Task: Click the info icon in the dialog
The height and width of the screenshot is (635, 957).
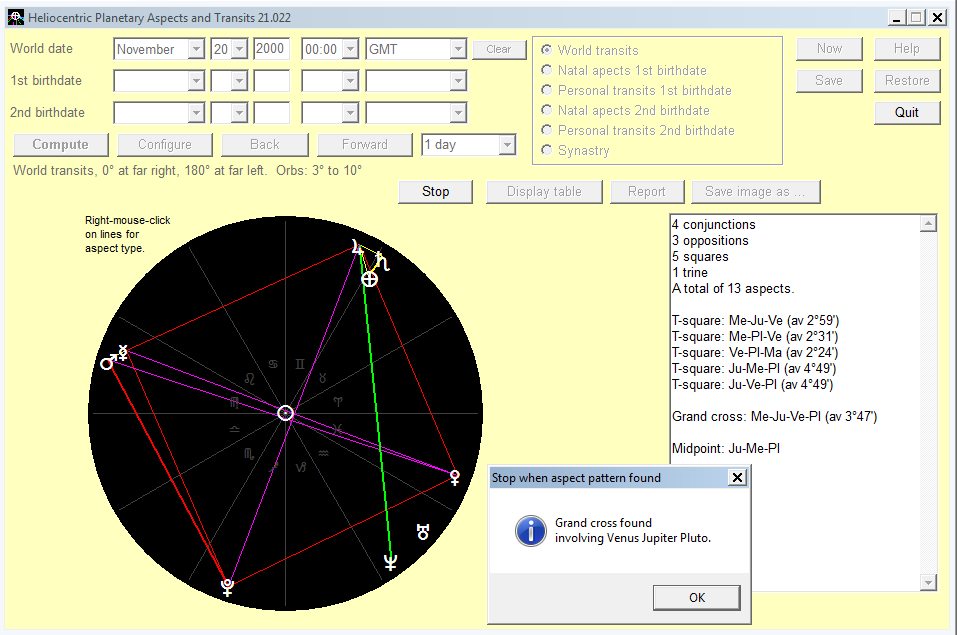Action: click(x=530, y=530)
